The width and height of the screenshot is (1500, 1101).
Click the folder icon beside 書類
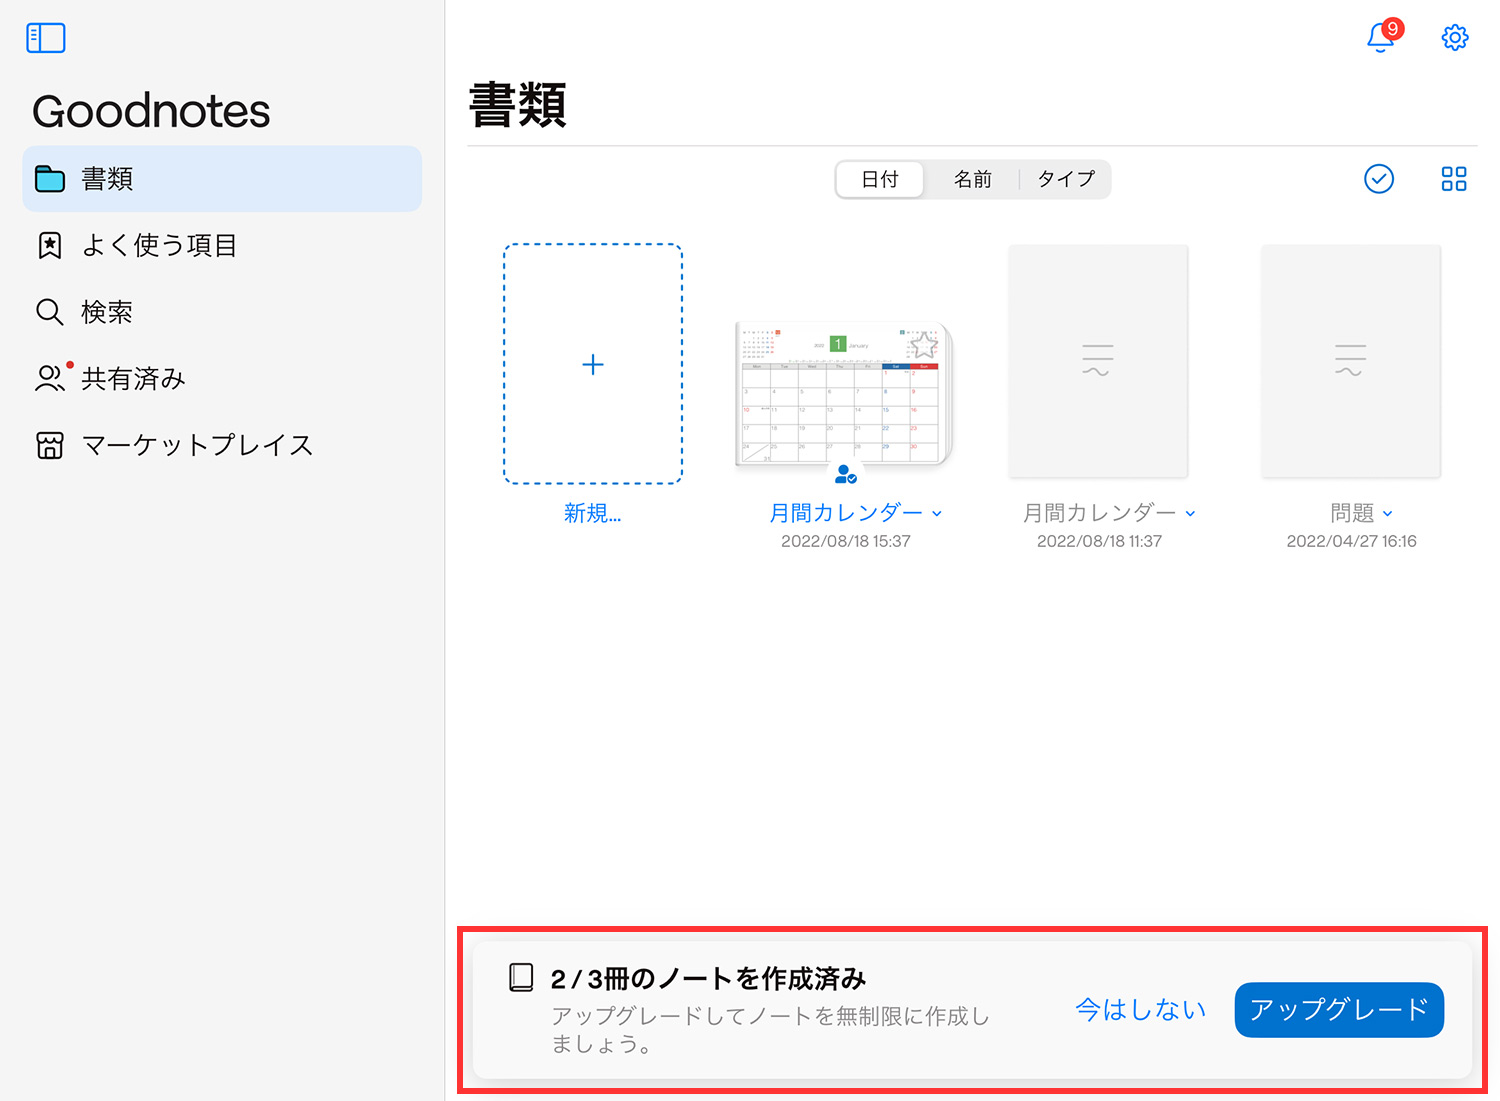50,179
